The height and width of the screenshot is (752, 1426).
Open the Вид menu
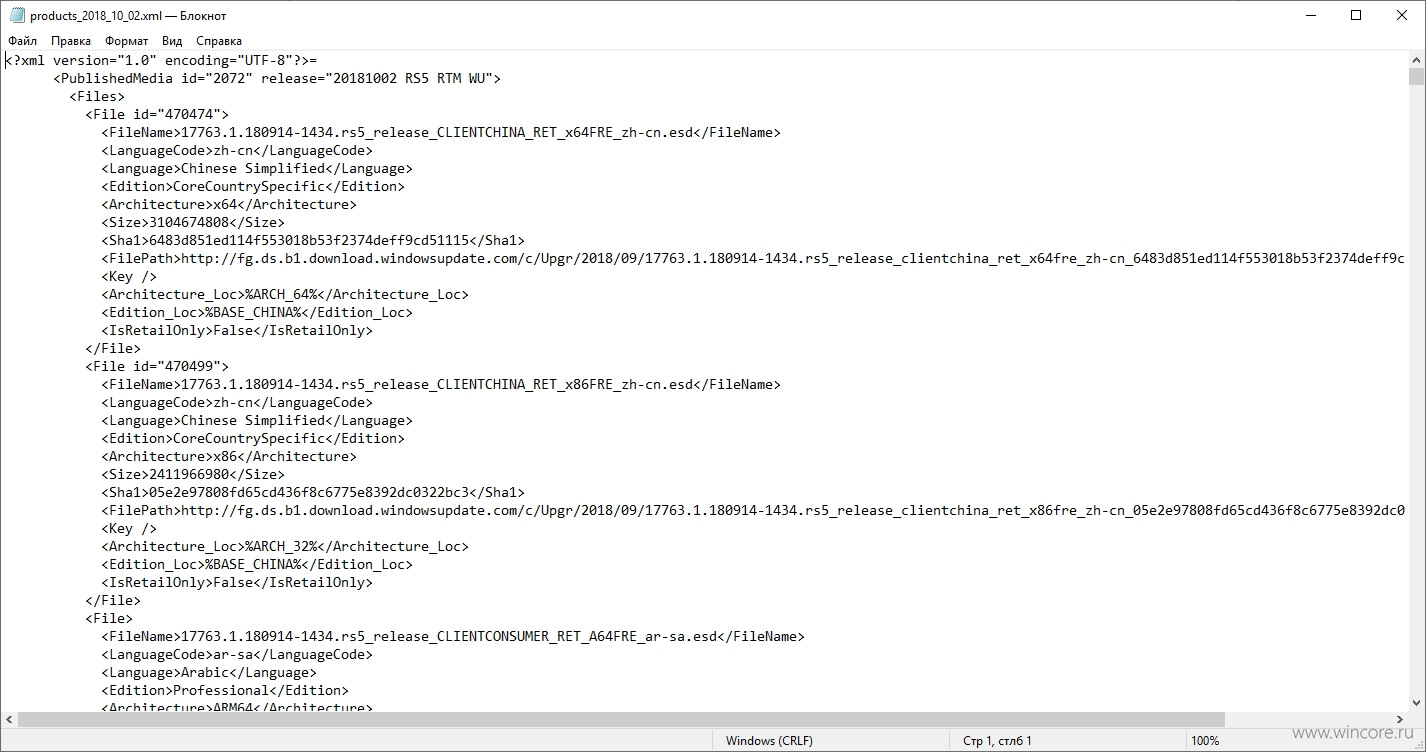coord(172,41)
